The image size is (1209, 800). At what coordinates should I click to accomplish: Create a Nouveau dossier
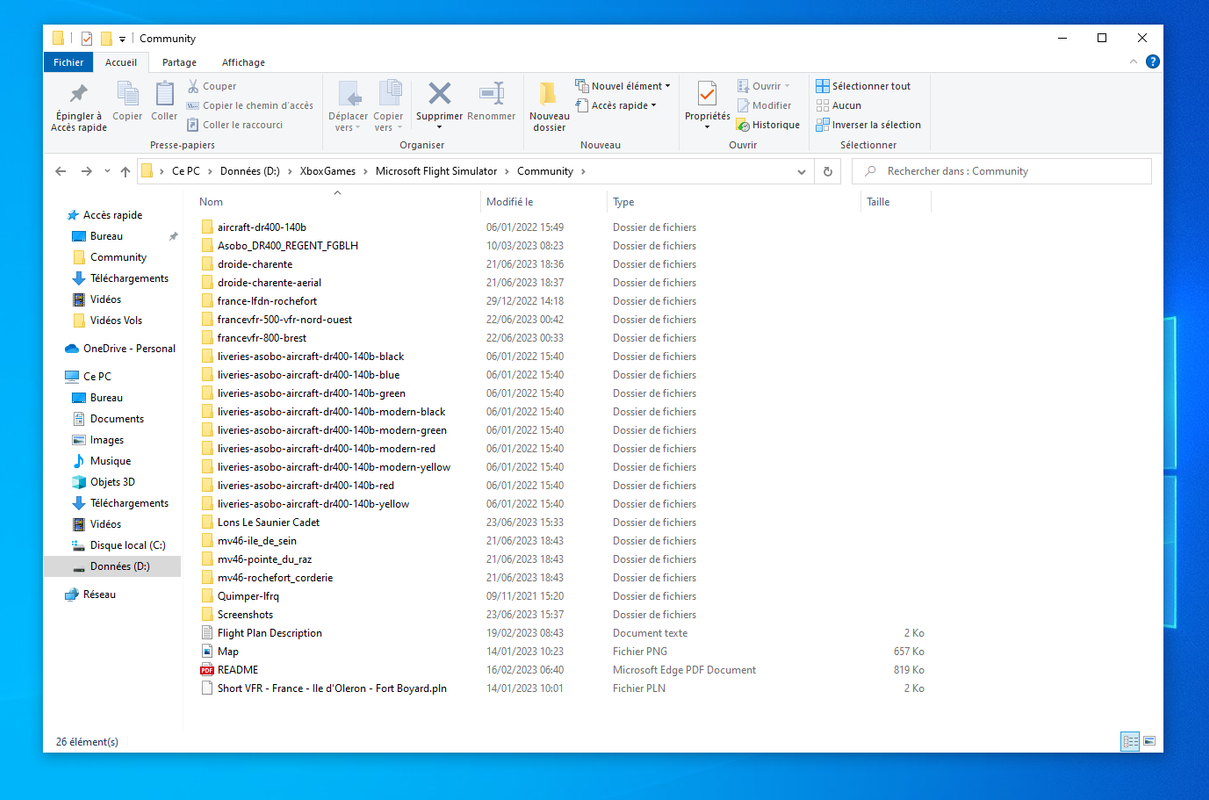click(549, 107)
